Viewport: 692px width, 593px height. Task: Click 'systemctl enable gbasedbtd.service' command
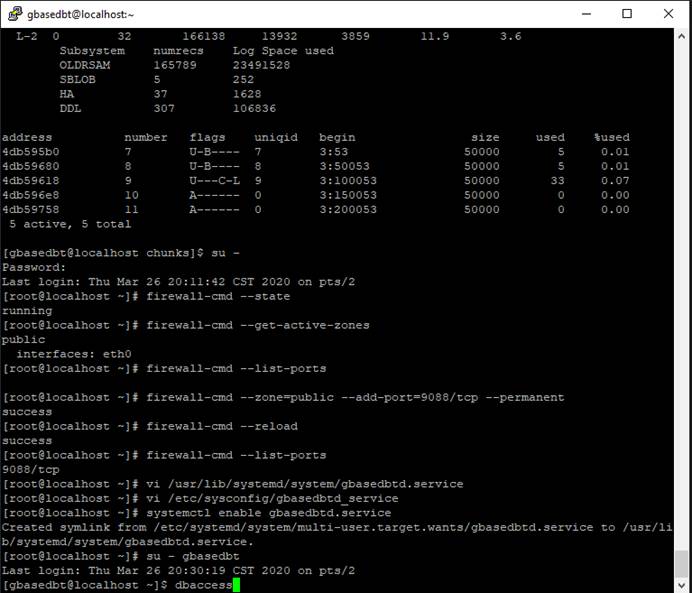(268, 513)
